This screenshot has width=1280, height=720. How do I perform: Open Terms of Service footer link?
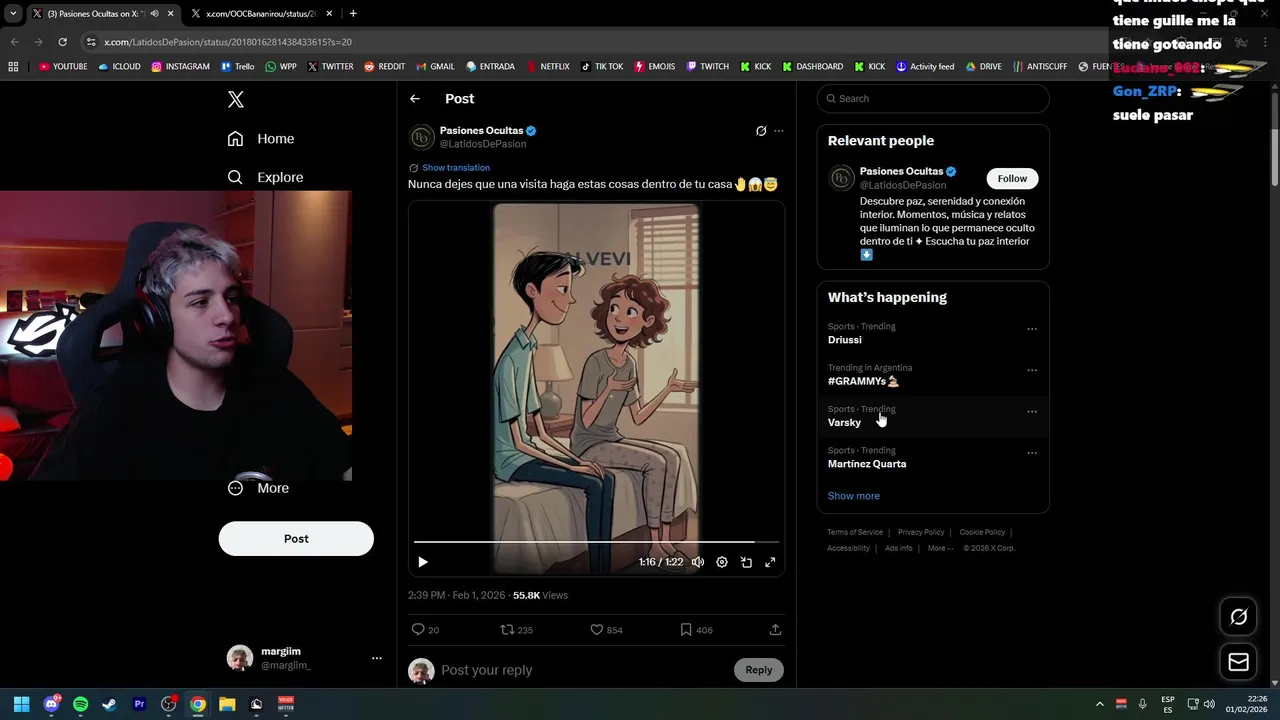855,533
